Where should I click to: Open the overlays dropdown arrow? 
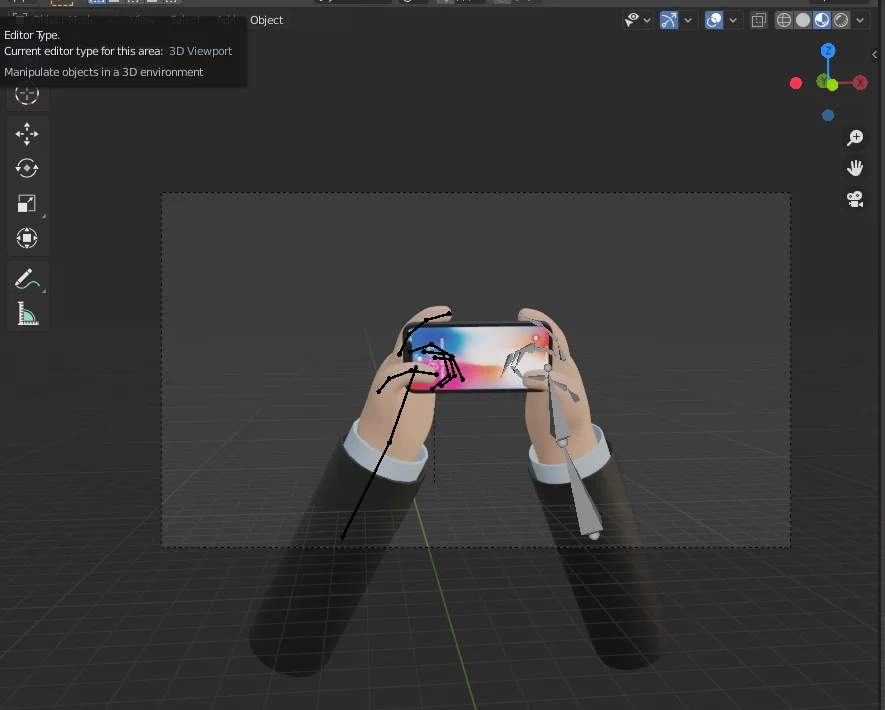click(x=732, y=20)
